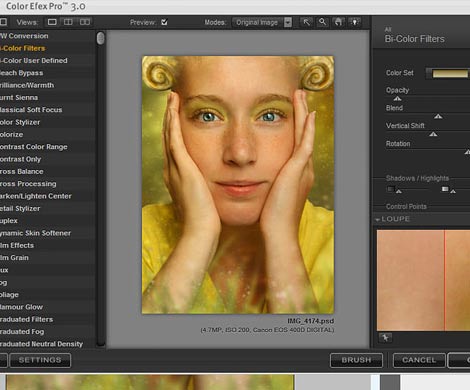Toggle the Preview checkbox
This screenshot has width=470, height=390.
[x=164, y=22]
